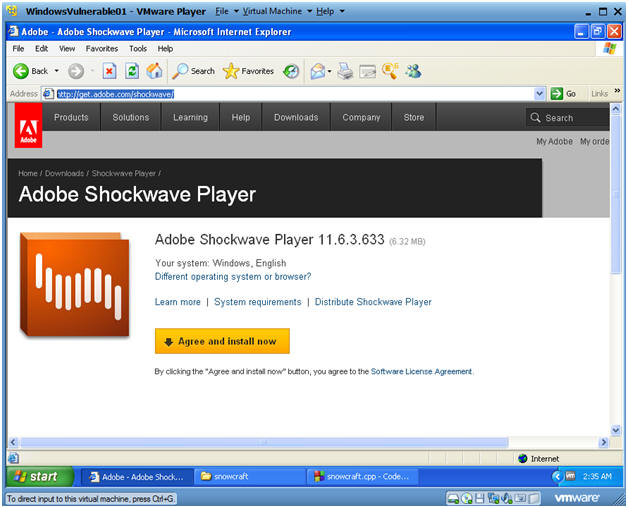Print the page using printer icon
Viewport: 628px width, 508px height.
point(345,71)
